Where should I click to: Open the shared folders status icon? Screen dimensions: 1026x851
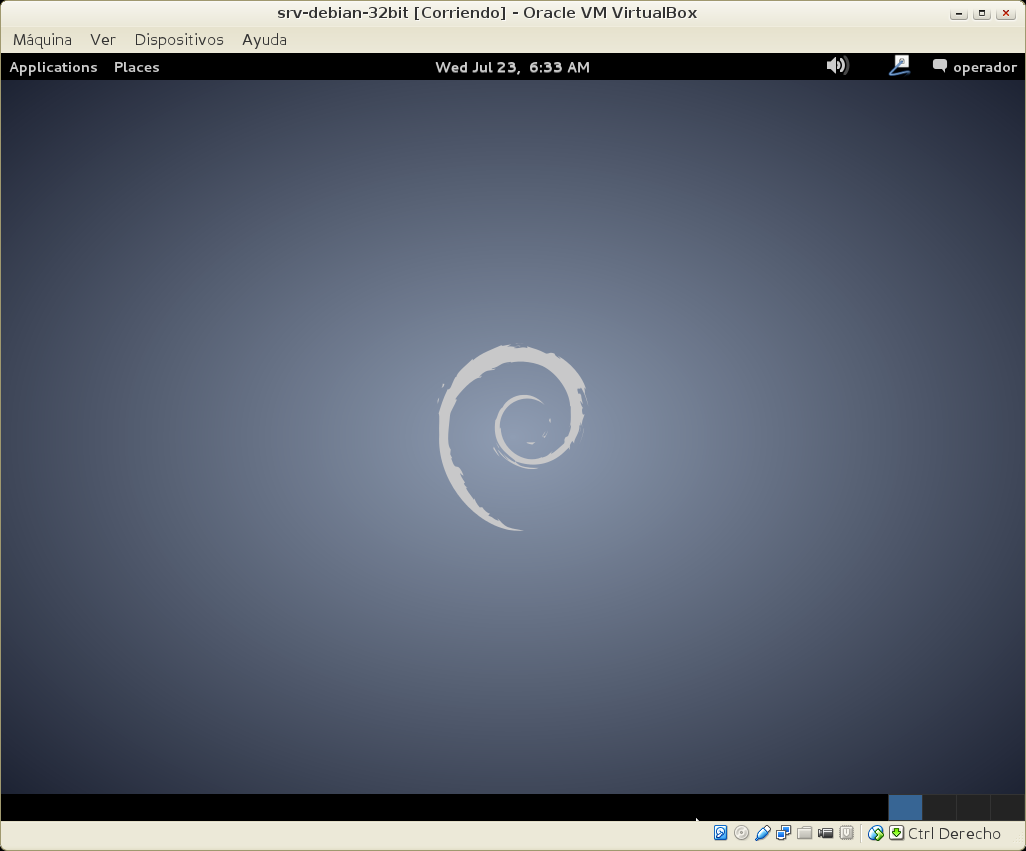[x=804, y=833]
